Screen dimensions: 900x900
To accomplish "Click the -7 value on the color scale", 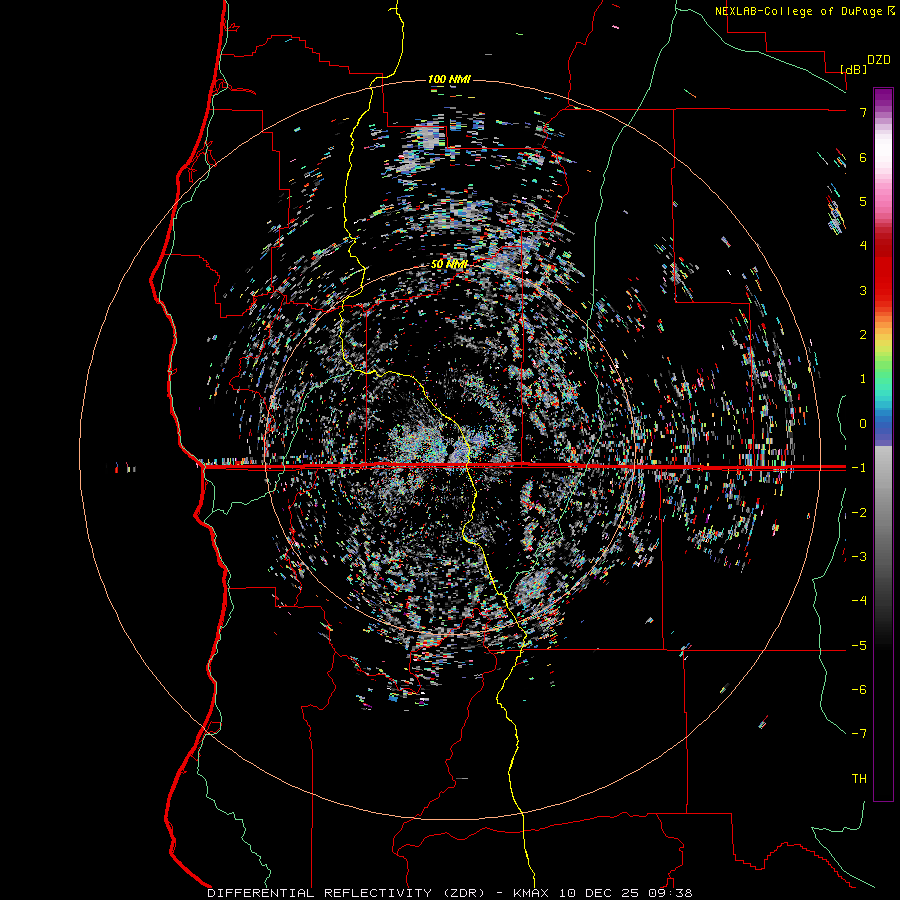I will coord(859,734).
